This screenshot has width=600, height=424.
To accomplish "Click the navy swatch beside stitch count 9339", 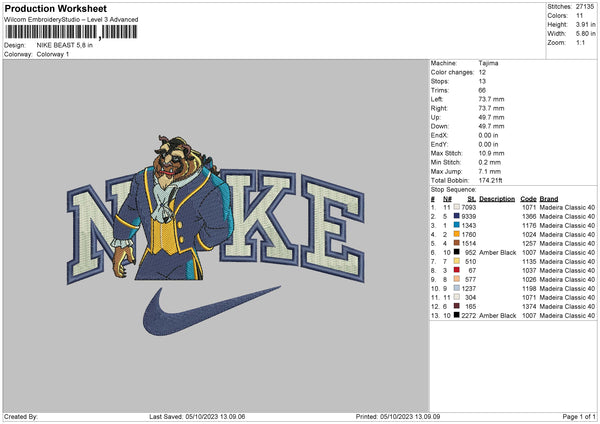I will click(457, 216).
